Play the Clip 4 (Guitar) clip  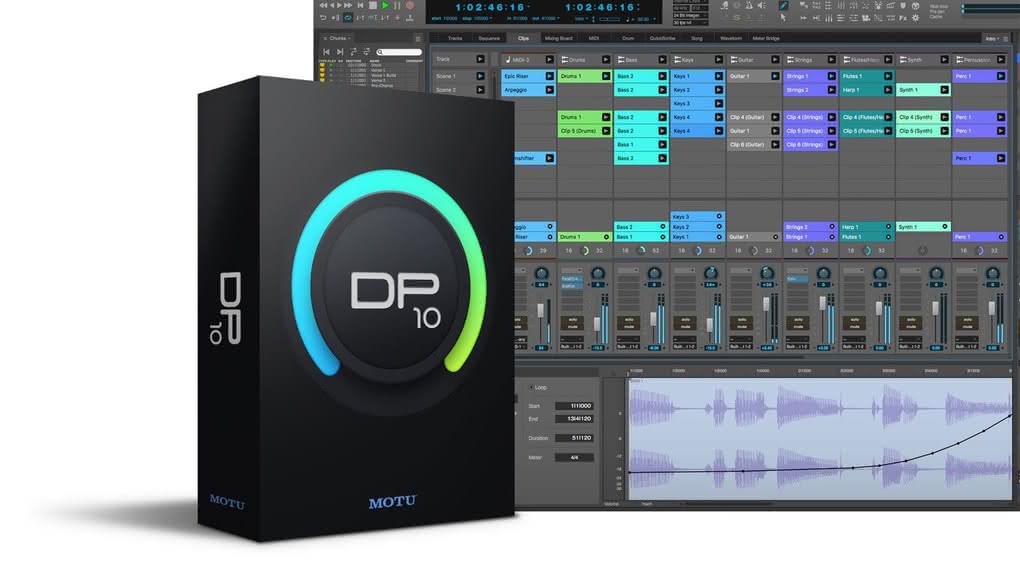coord(775,117)
